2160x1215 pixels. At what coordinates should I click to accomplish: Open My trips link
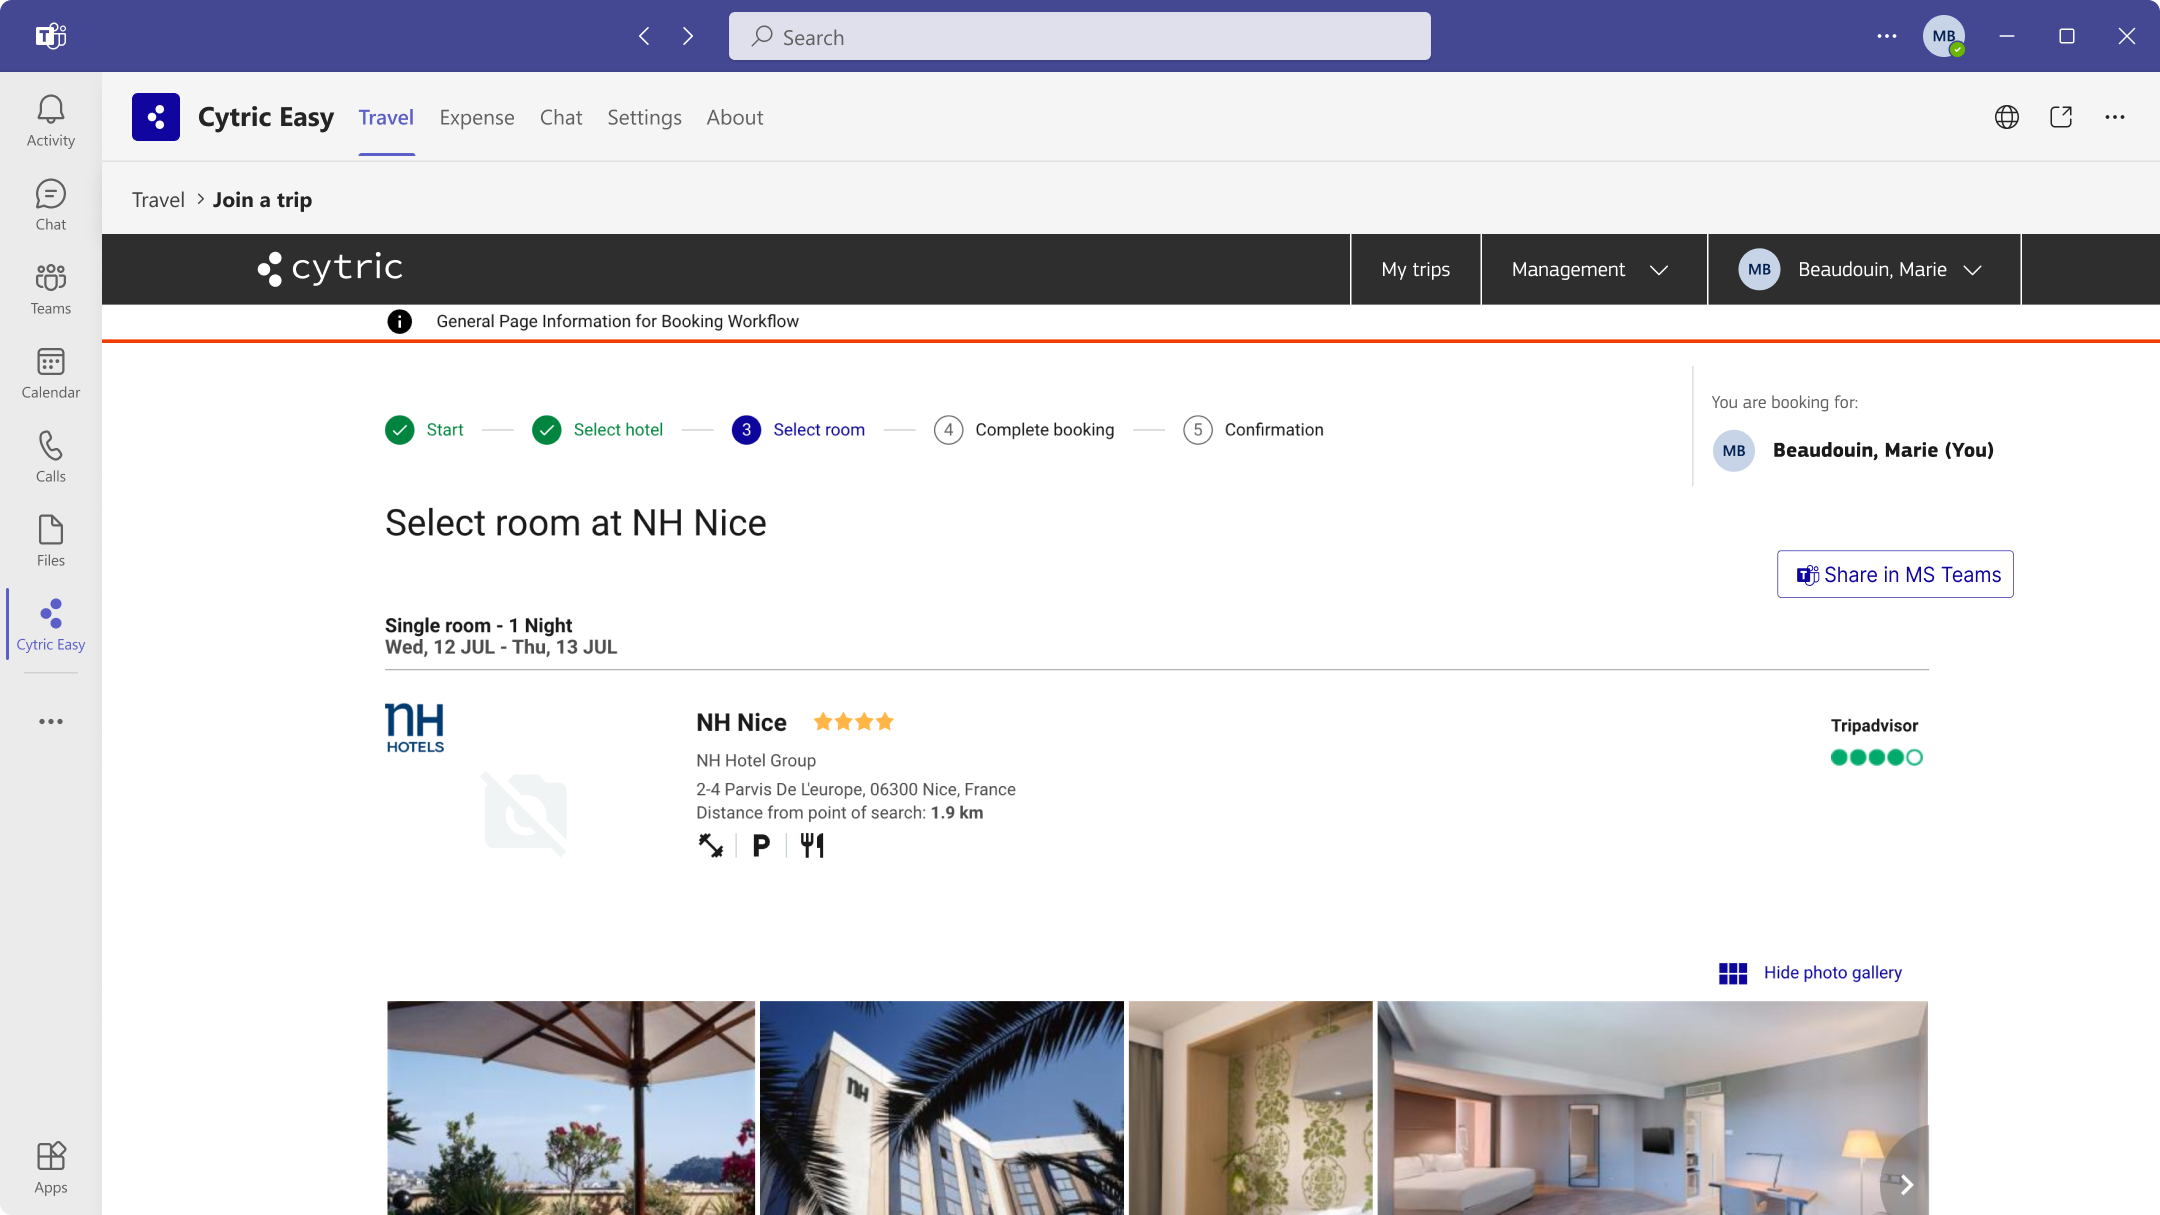pyautogui.click(x=1415, y=269)
